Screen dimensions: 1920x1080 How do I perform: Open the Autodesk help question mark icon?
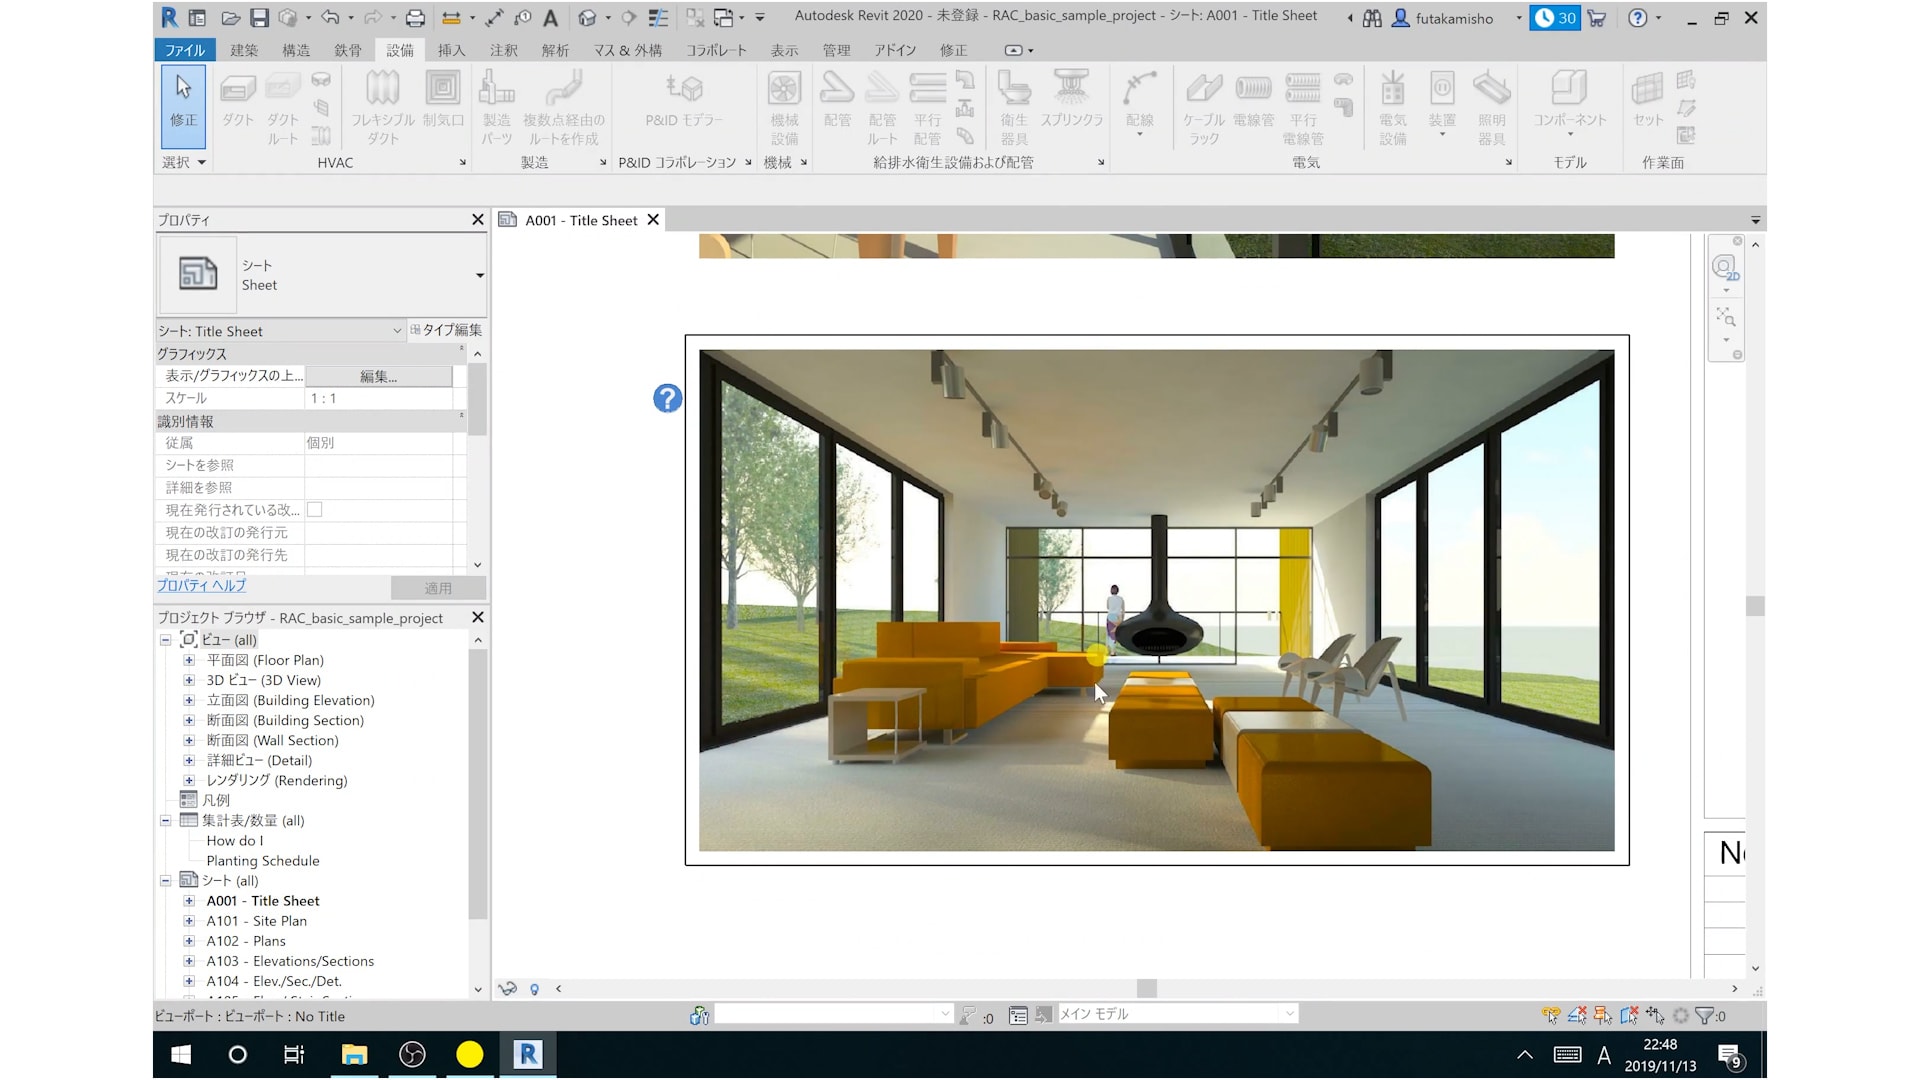1637,18
